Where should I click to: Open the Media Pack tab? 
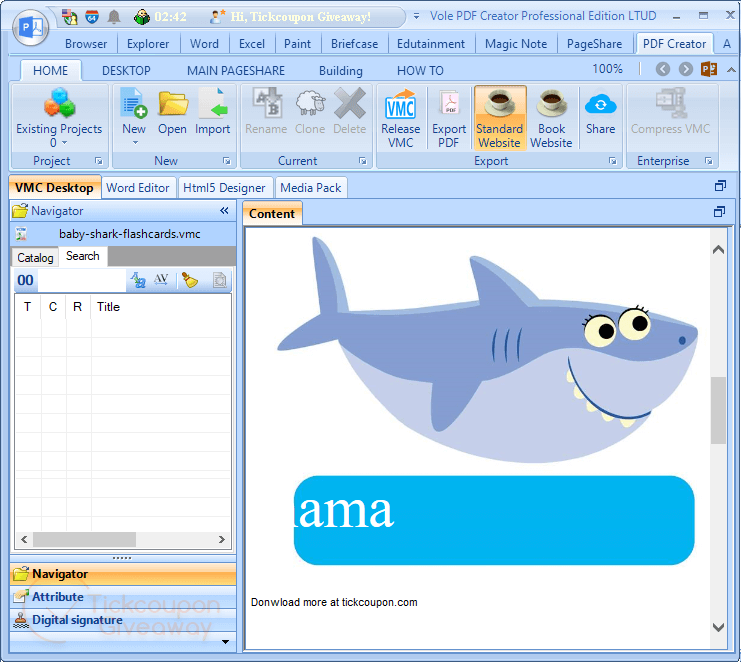pyautogui.click(x=310, y=188)
